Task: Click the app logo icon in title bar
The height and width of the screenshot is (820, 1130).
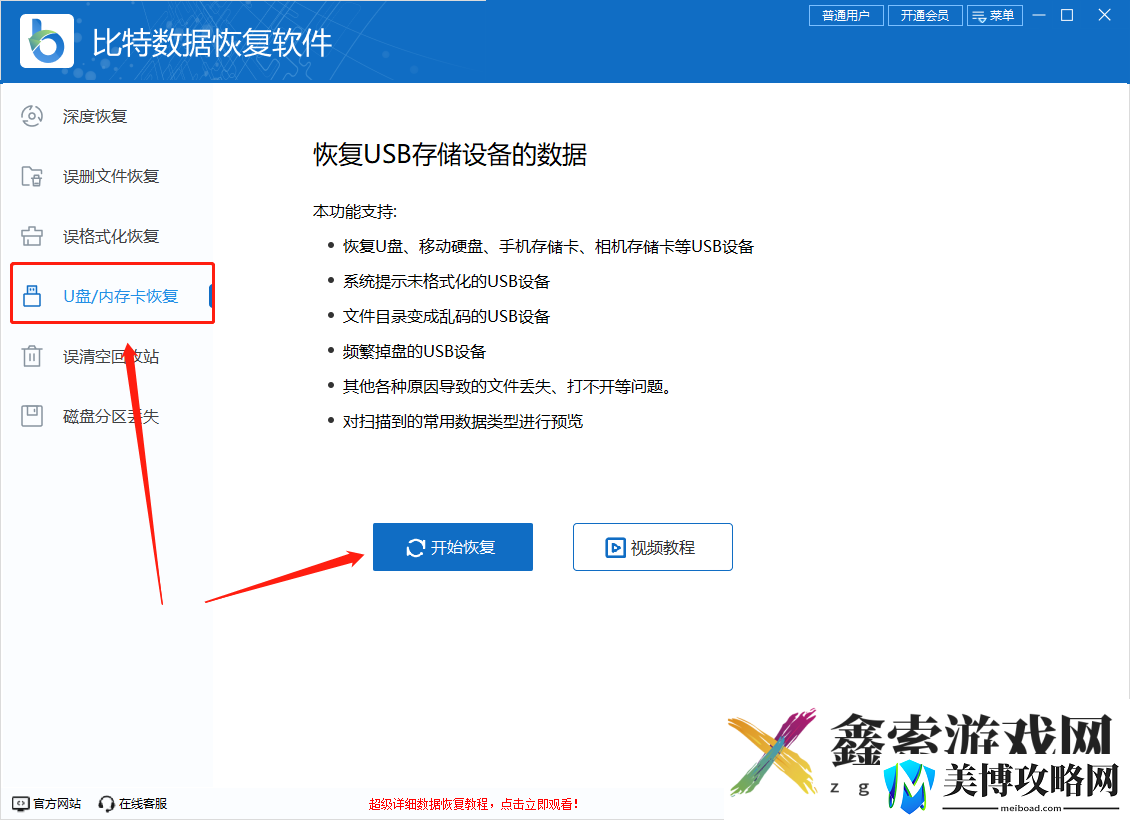Action: click(47, 41)
